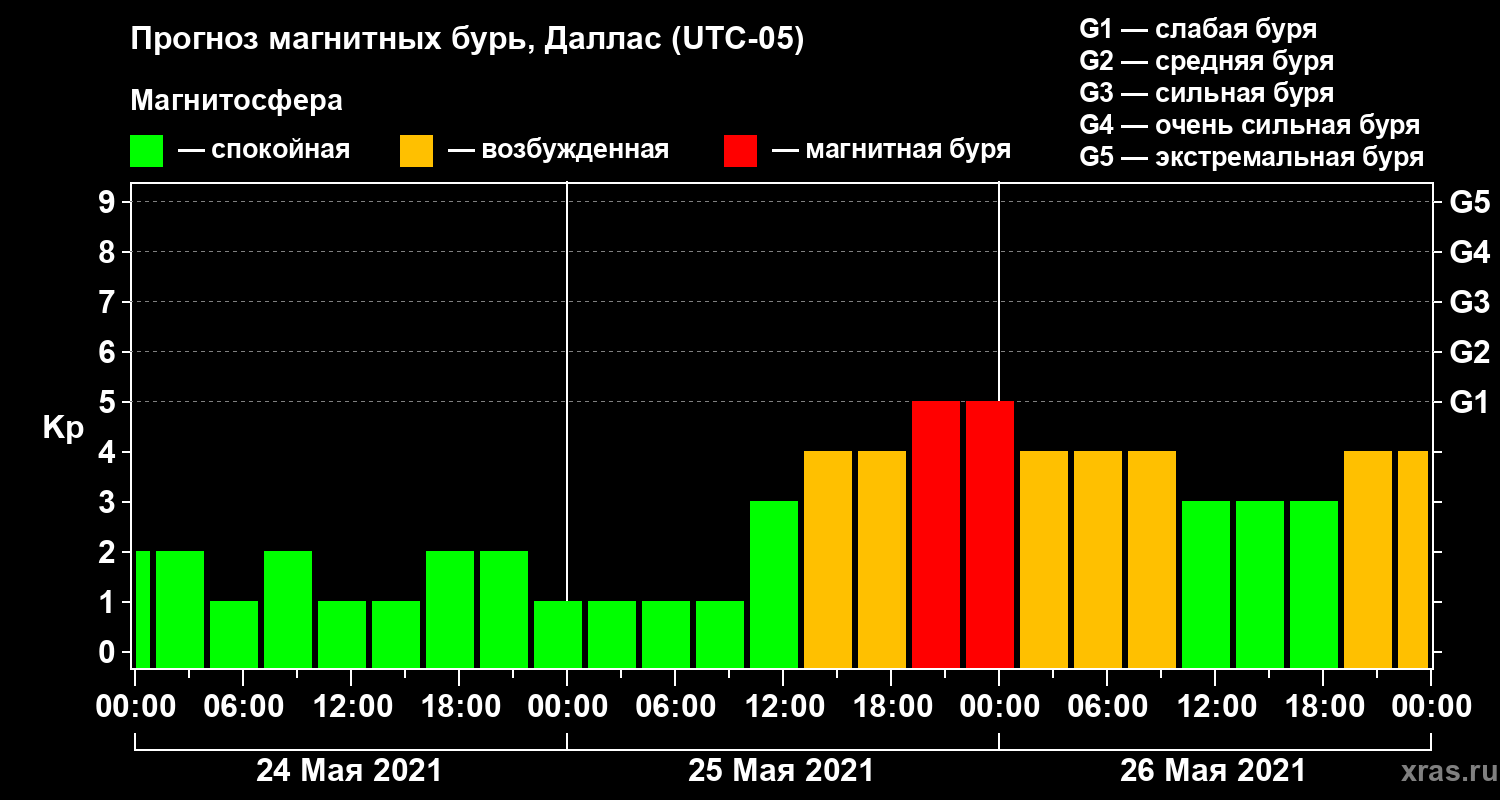1500x800 pixels.
Task: Click the "G4 — очень сильная буря" legend line
Action: 1250,125
